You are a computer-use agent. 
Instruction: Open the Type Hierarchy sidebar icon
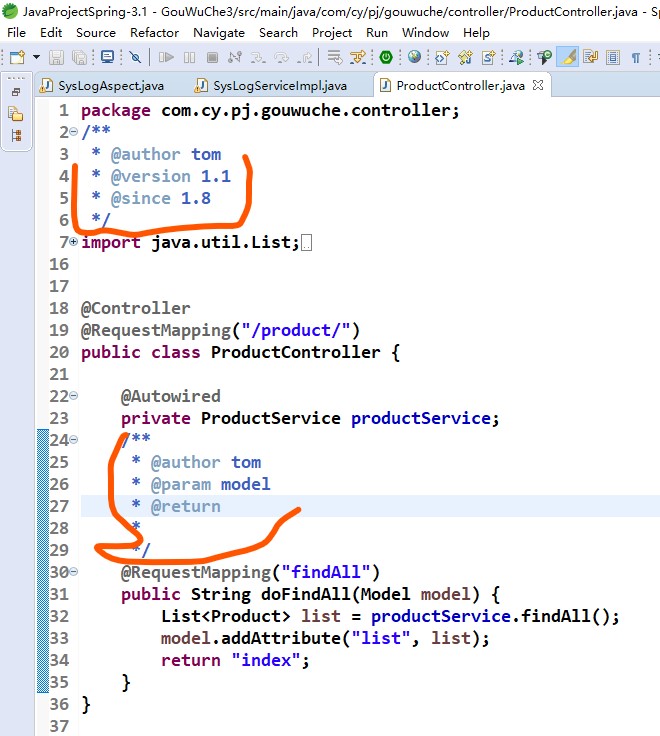click(x=16, y=136)
